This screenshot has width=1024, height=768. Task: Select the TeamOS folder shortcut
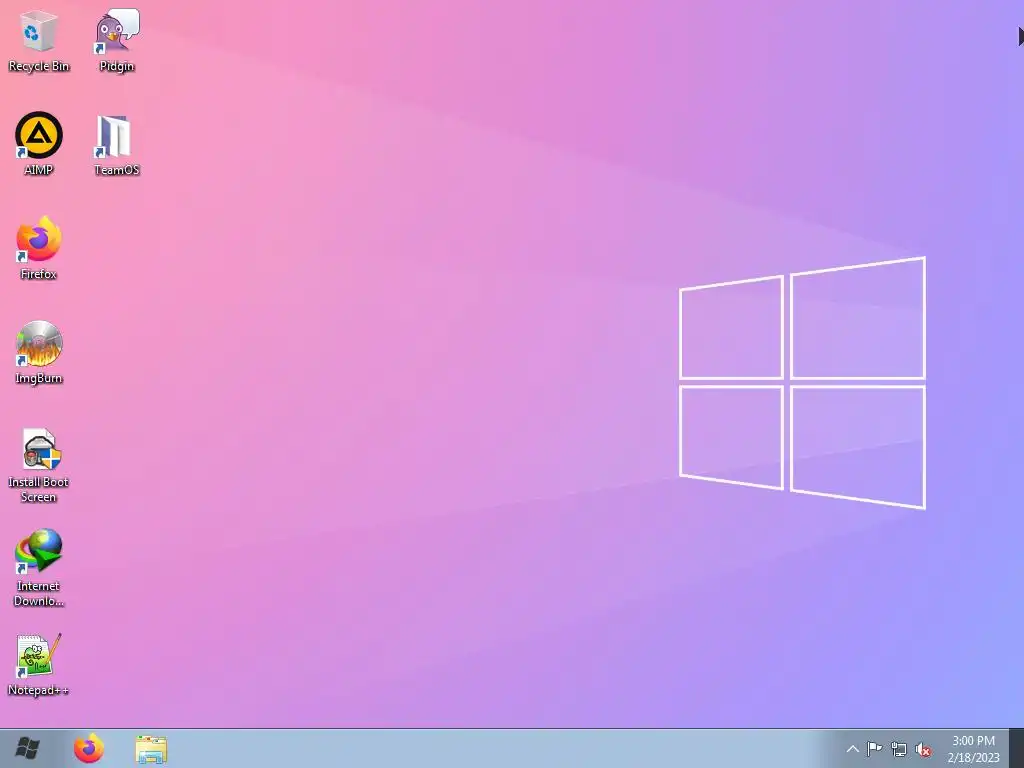(117, 144)
